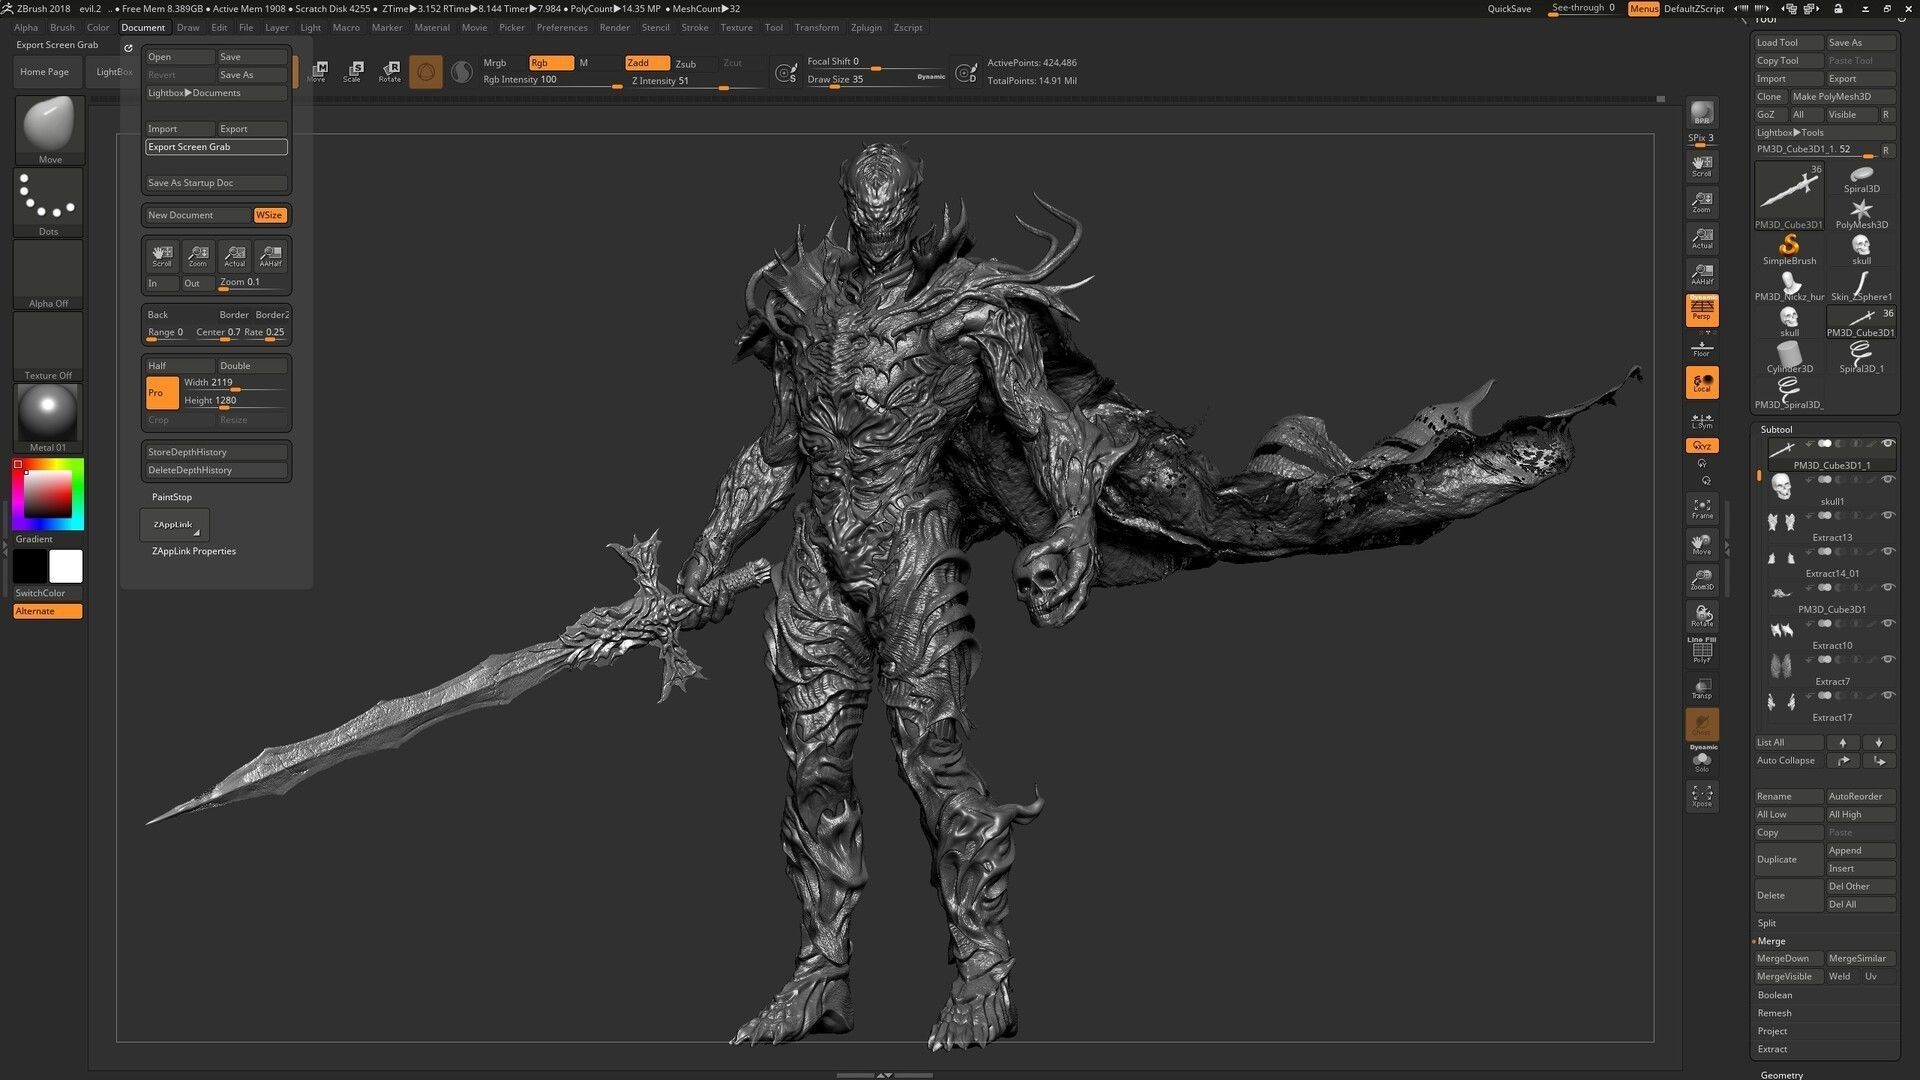Click the Export Screen Grab button
The width and height of the screenshot is (1920, 1080).
click(x=216, y=147)
